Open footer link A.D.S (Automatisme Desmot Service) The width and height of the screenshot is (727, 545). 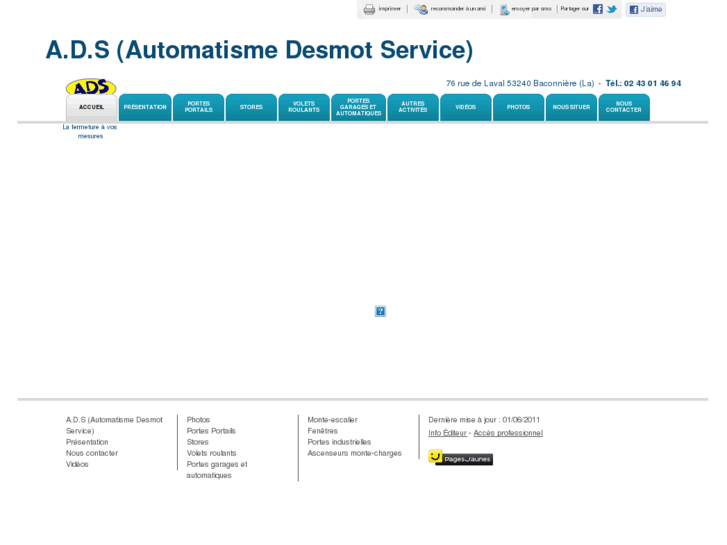point(114,425)
